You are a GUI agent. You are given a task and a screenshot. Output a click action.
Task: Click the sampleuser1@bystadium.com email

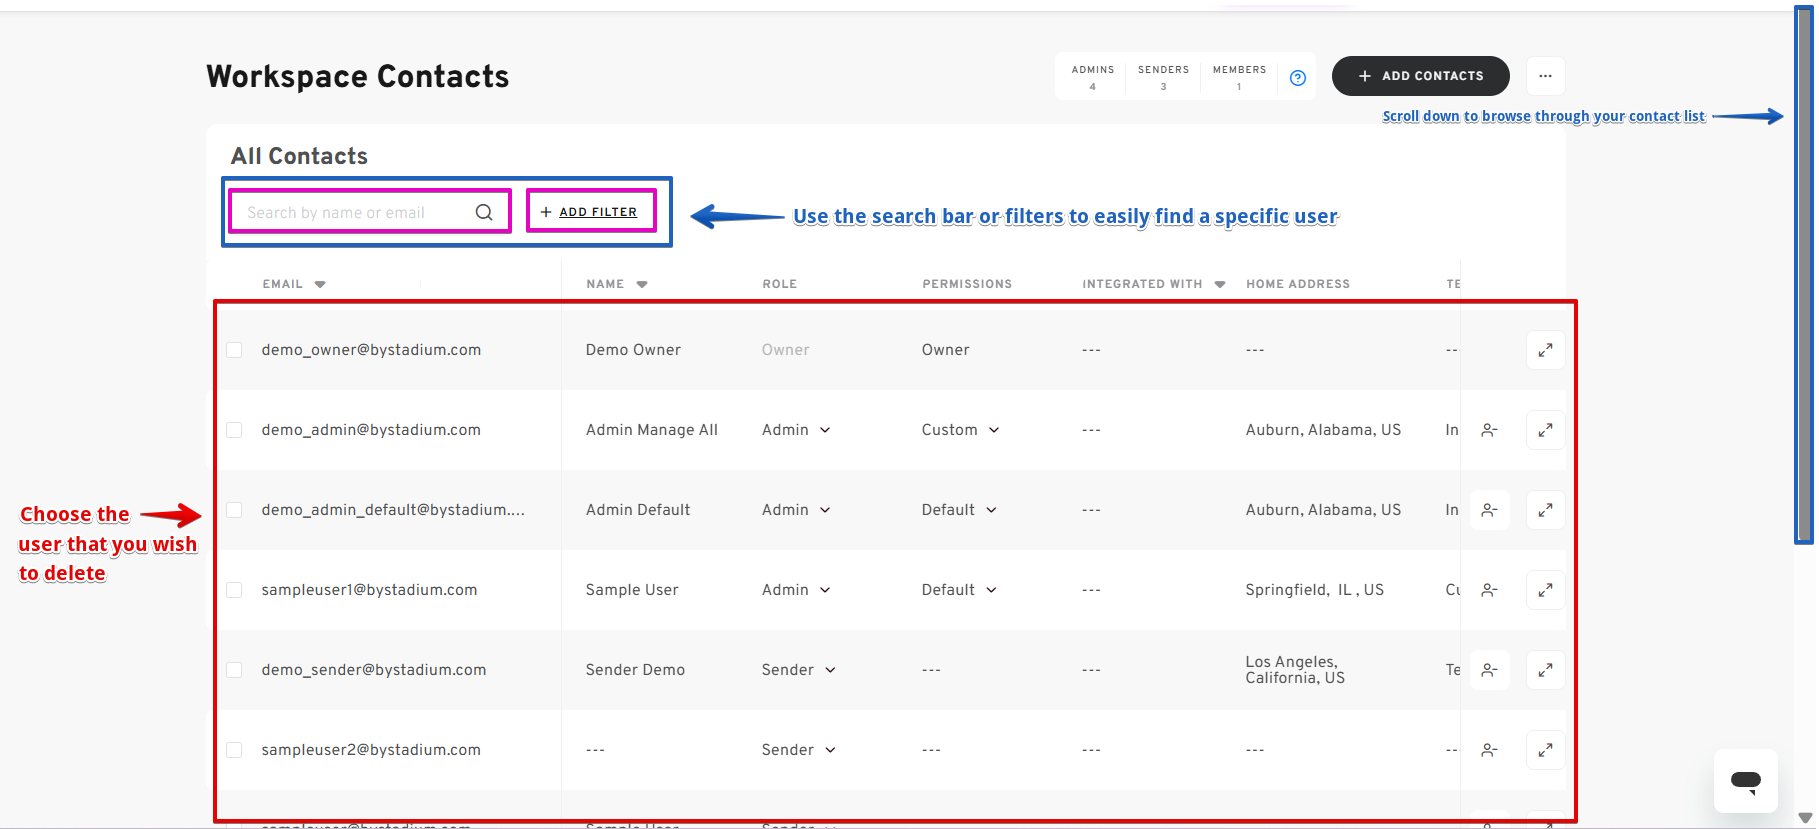point(369,590)
